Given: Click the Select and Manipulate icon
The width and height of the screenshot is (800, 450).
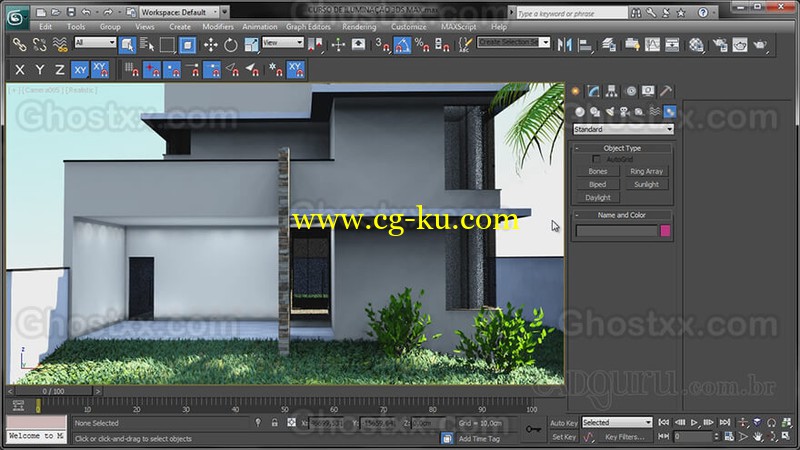Looking at the screenshot, I should (x=338, y=45).
